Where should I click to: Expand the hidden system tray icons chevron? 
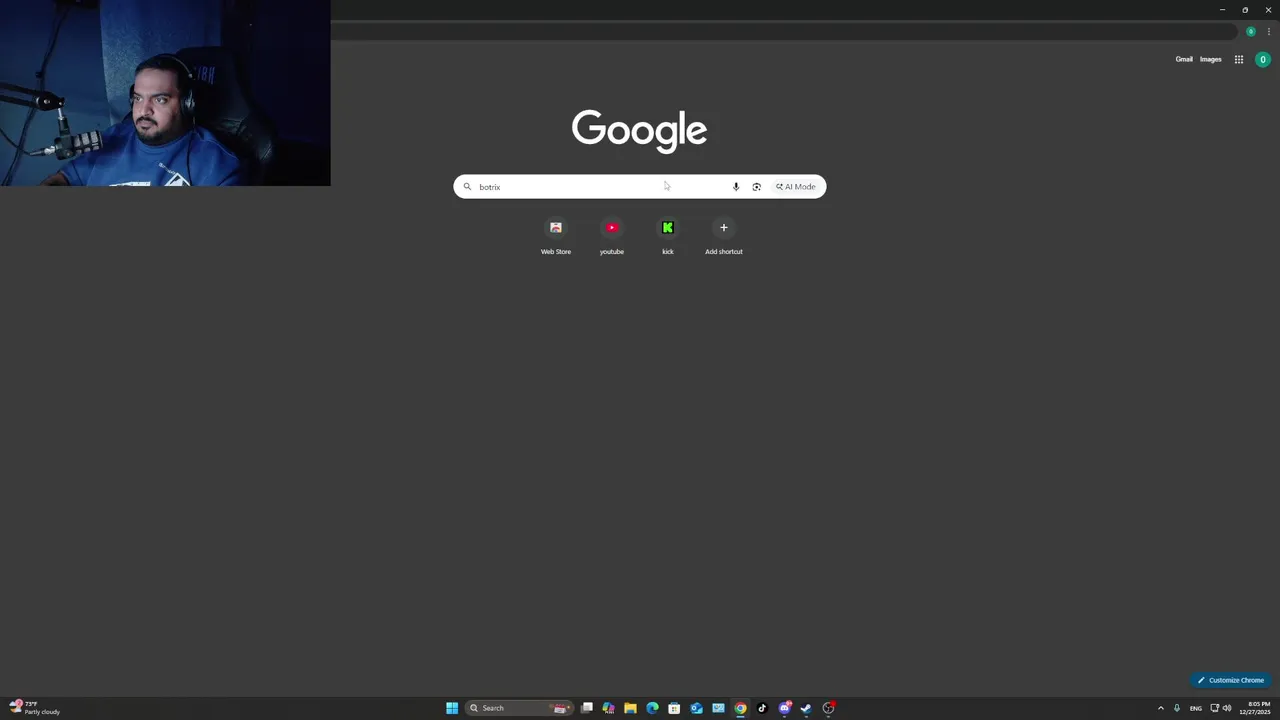pos(1161,708)
